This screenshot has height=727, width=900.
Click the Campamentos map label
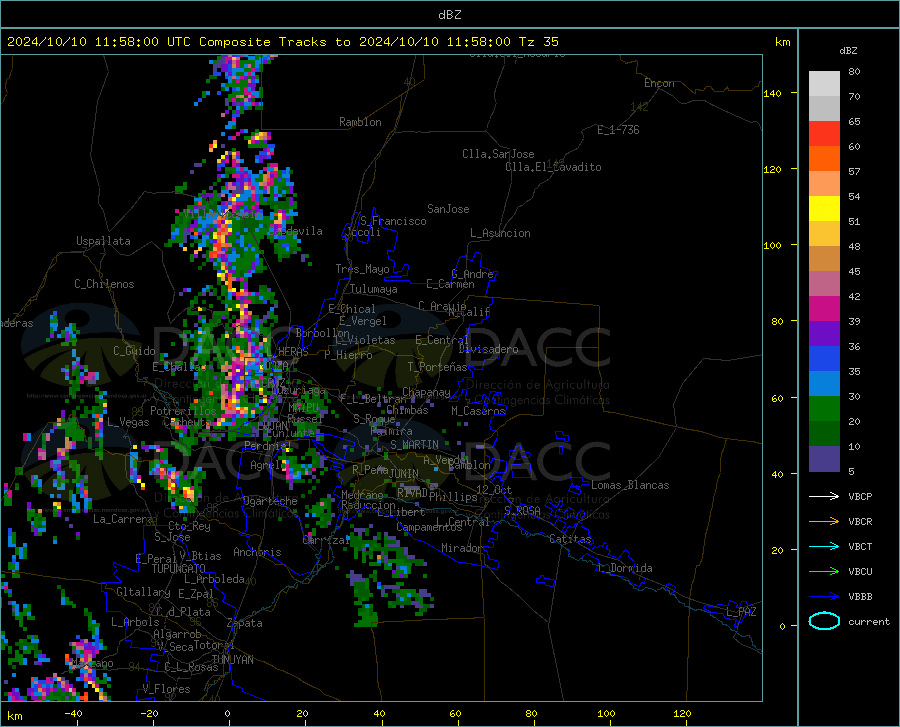click(x=429, y=527)
